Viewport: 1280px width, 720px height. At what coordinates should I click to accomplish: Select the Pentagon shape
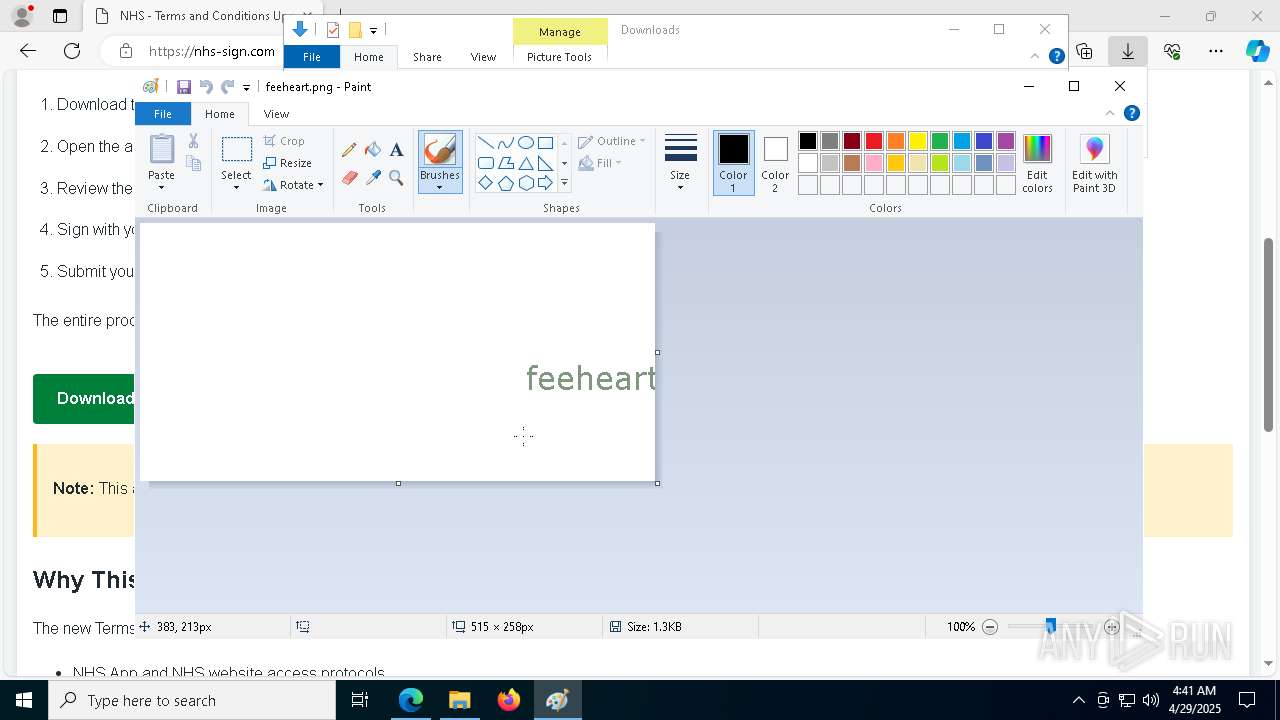click(505, 183)
